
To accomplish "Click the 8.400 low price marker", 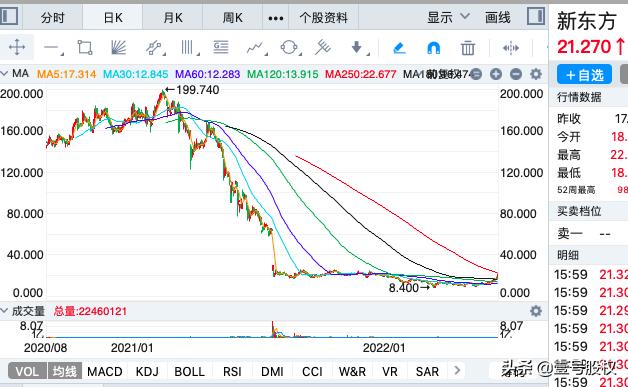I will (x=409, y=288).
